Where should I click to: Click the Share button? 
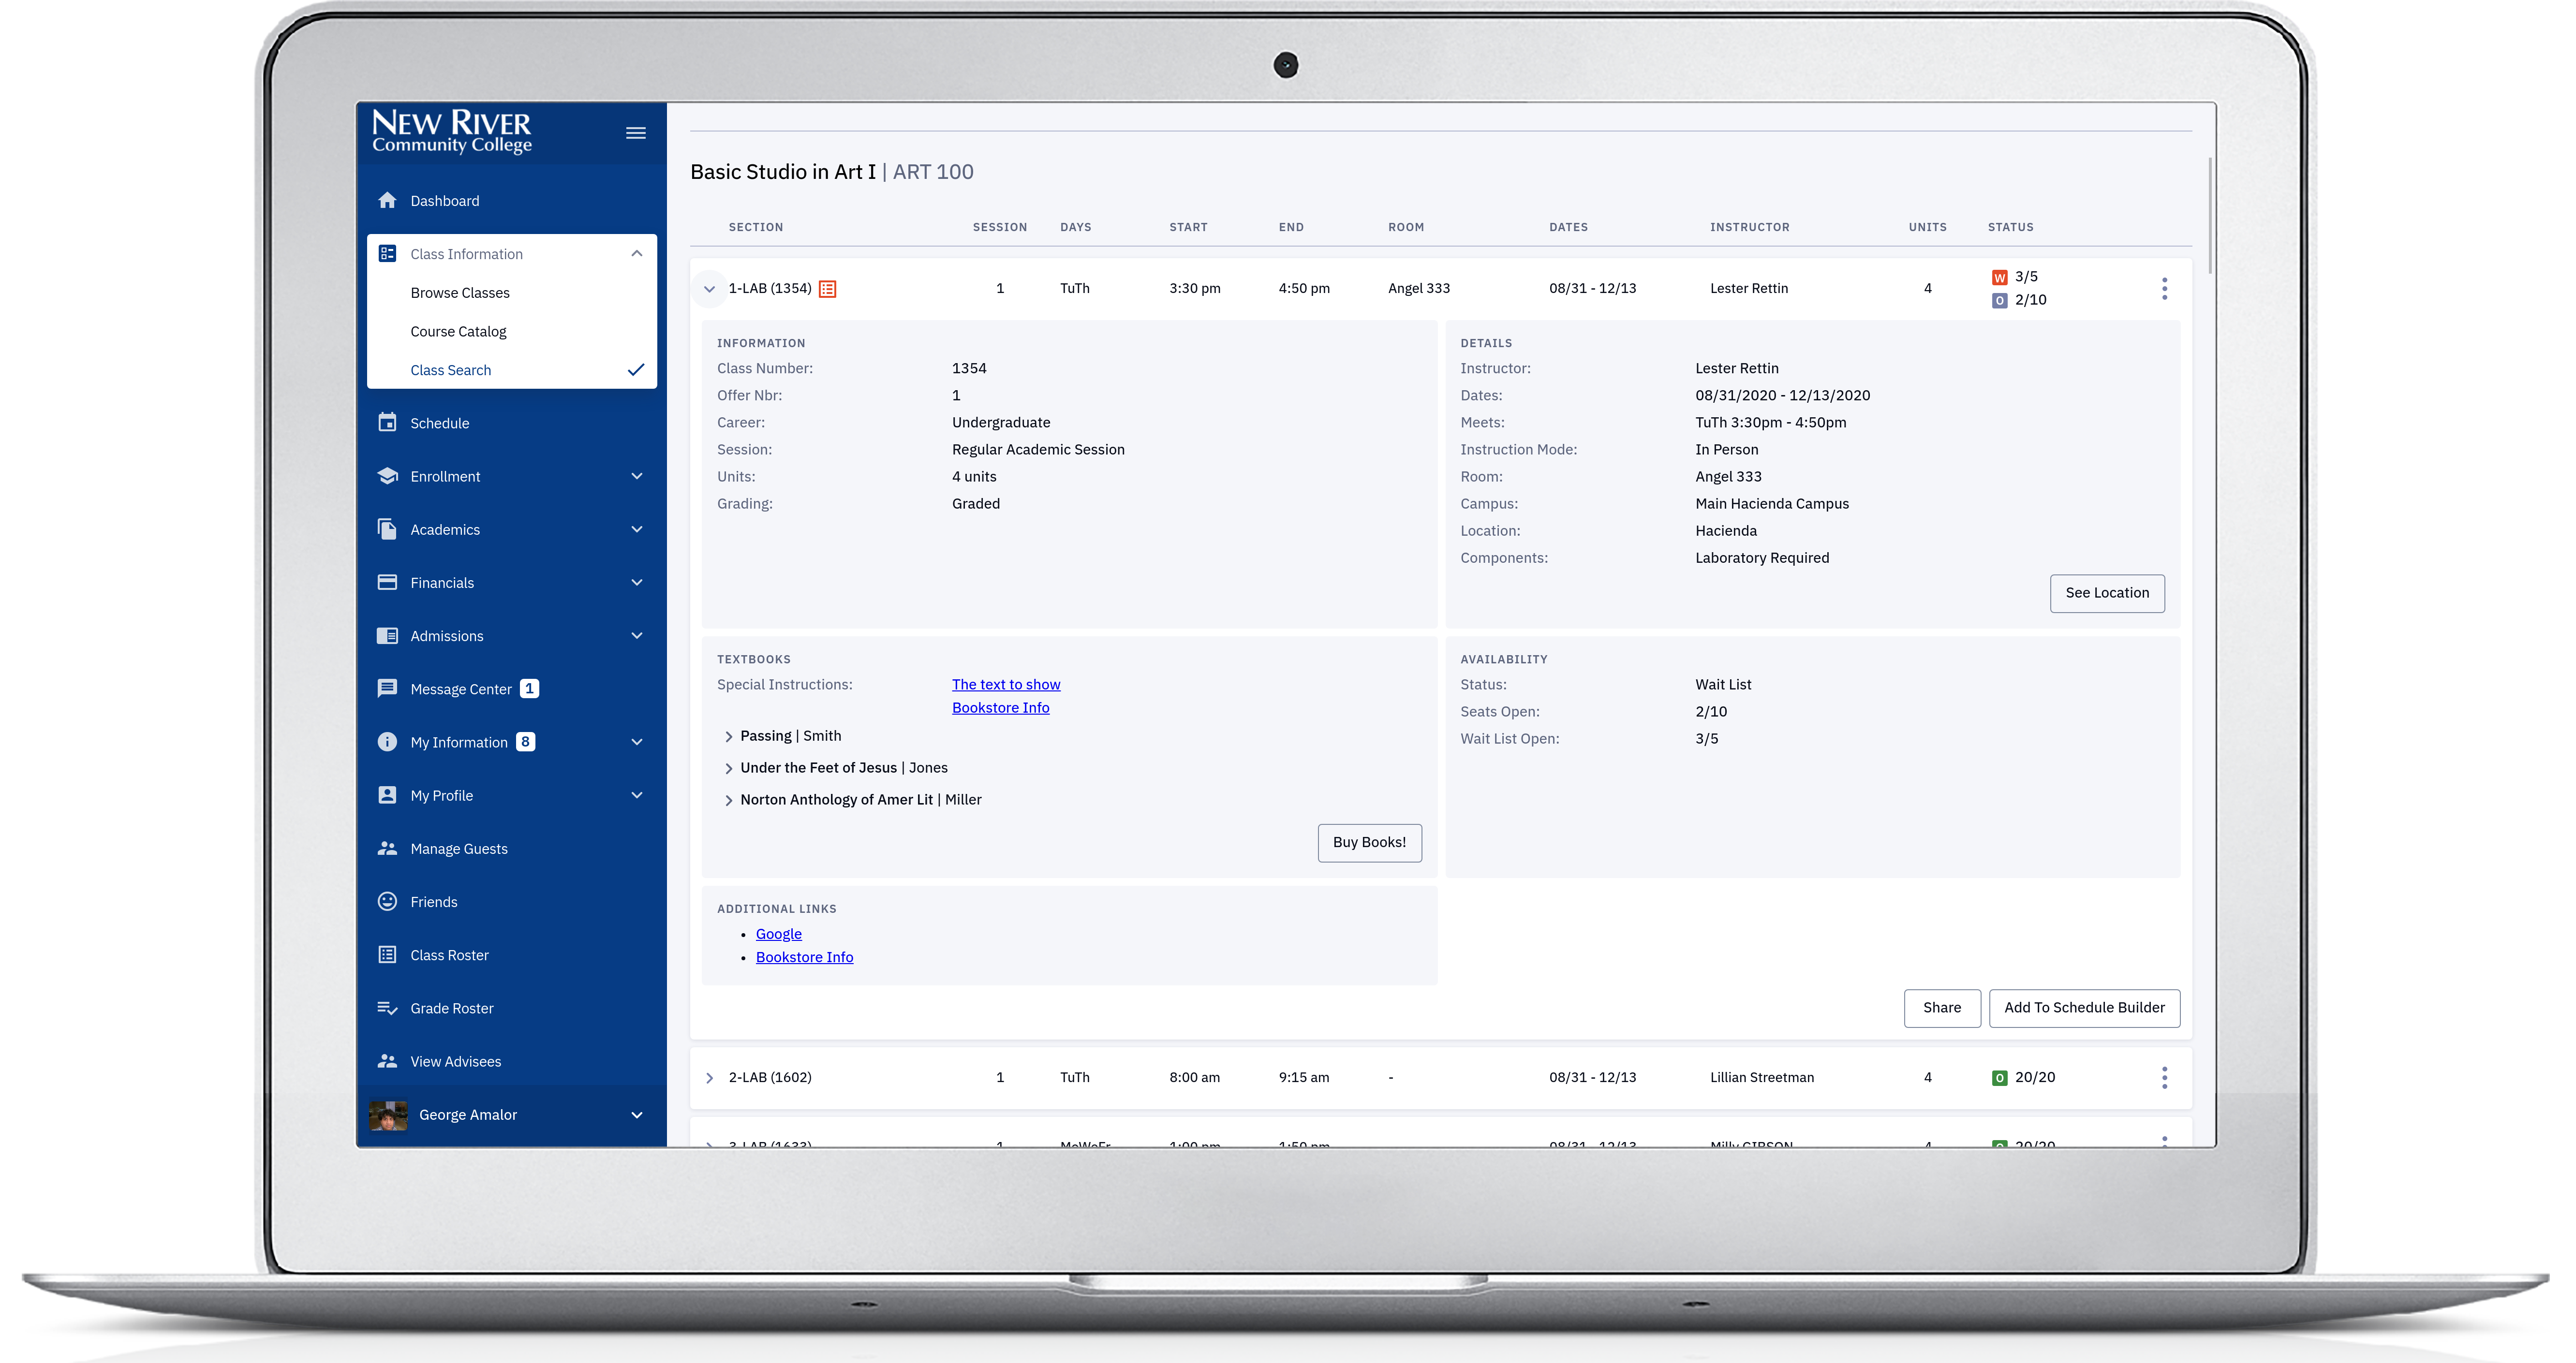pyautogui.click(x=1941, y=1007)
